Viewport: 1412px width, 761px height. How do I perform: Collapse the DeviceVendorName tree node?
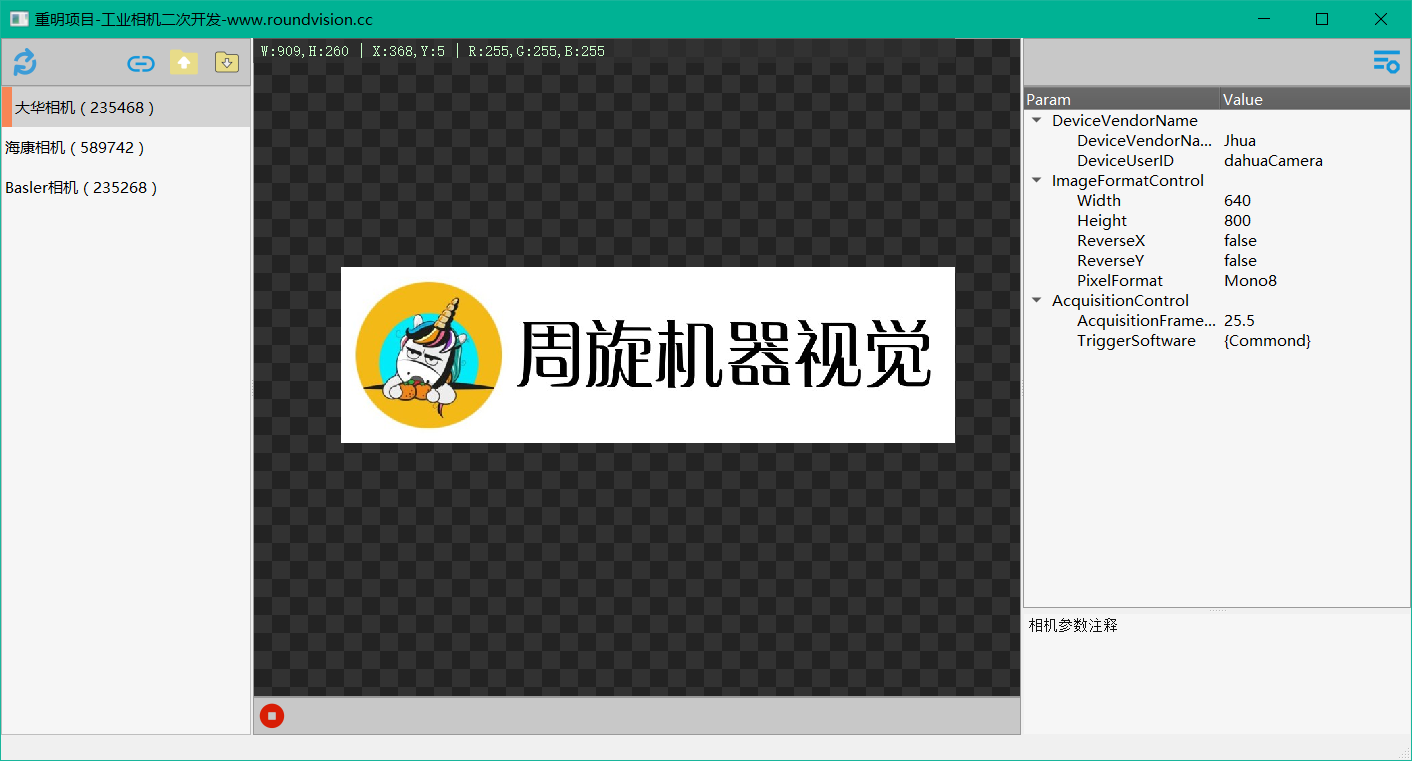tap(1036, 120)
